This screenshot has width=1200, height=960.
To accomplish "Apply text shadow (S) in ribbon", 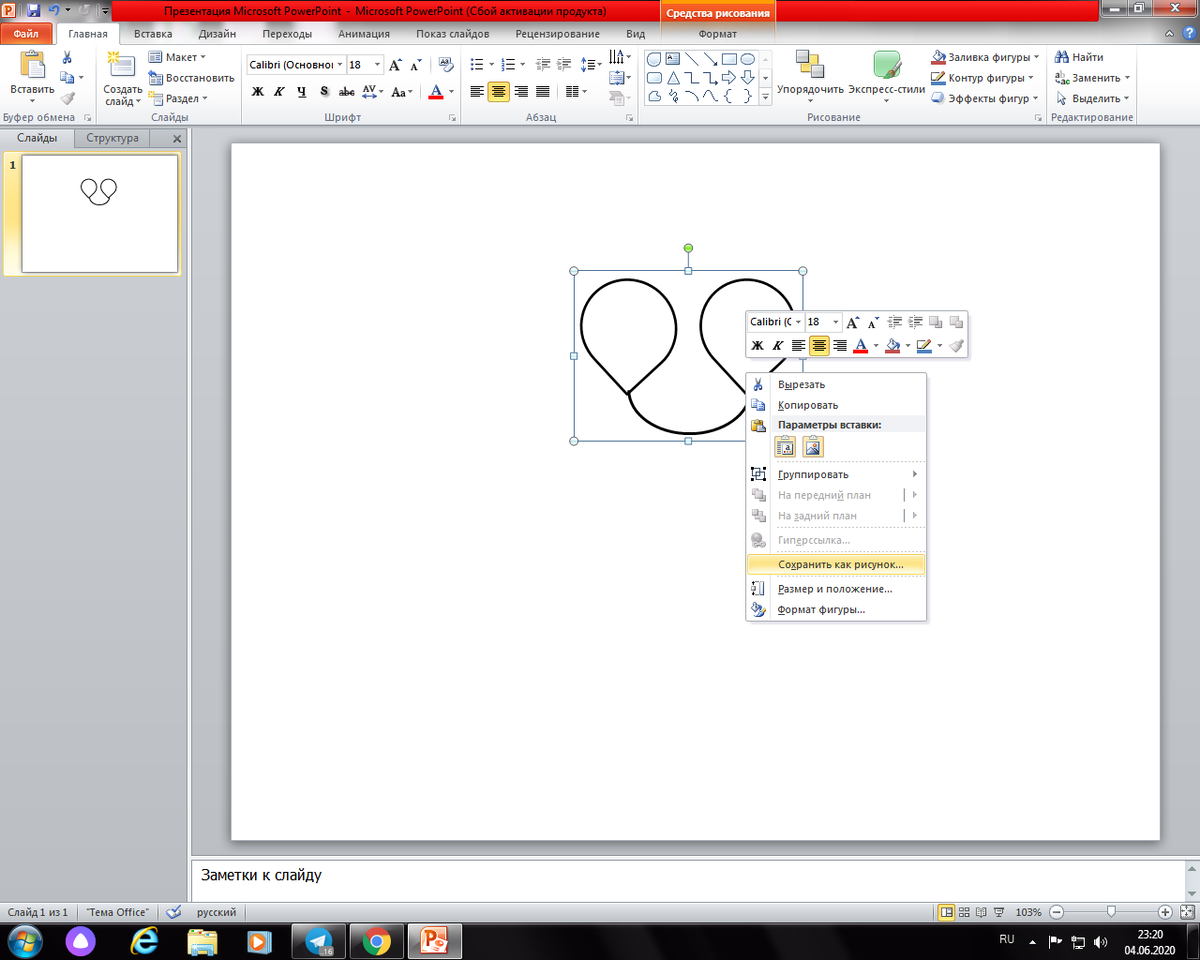I will [x=324, y=91].
